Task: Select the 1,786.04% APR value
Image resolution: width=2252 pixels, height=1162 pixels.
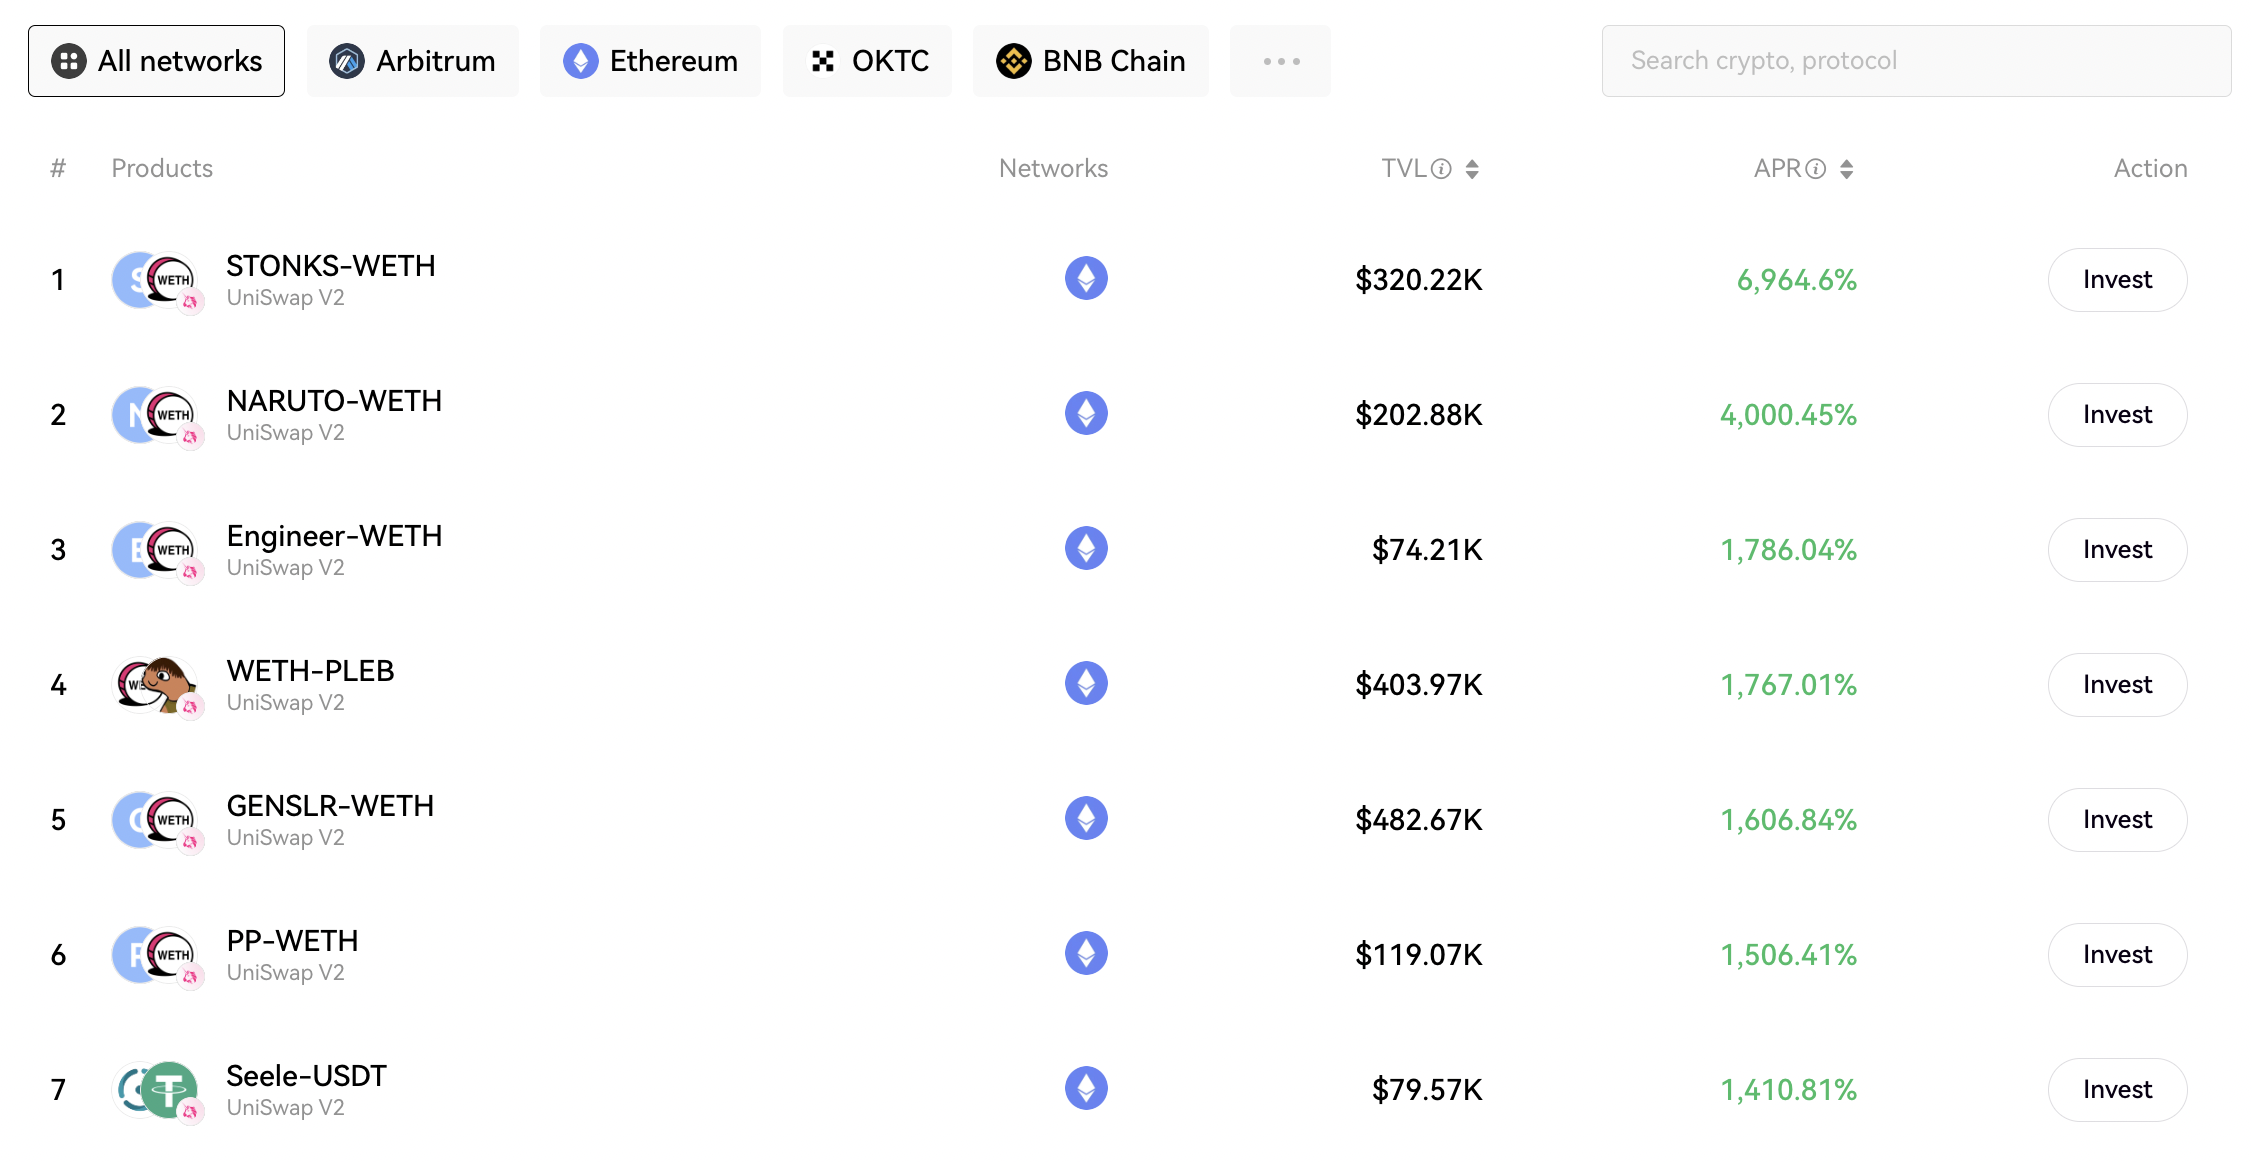Action: tap(1788, 550)
